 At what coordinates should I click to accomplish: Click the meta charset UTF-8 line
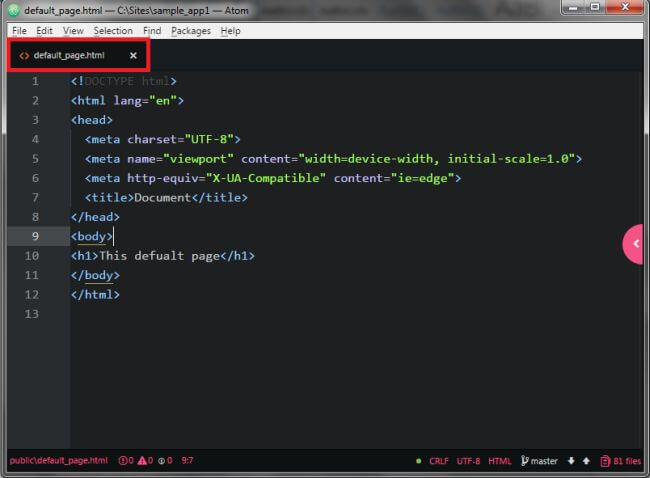tap(162, 139)
